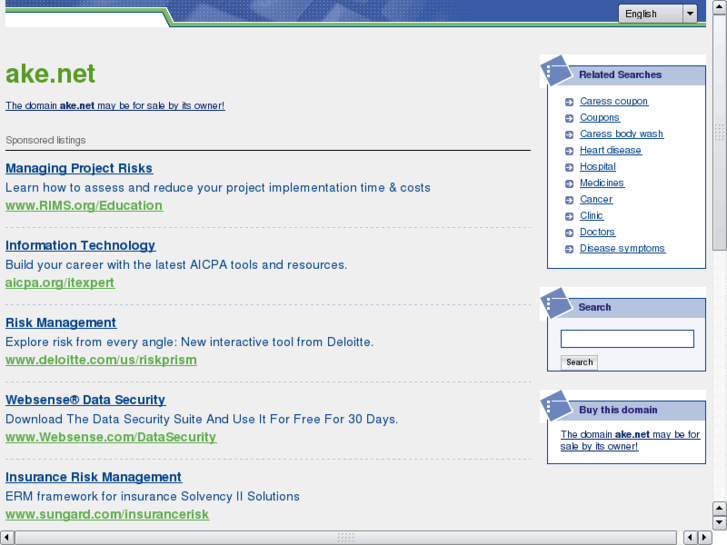This screenshot has height=545, width=727.
Task: Click the horizontal scrollbar thumb
Action: tap(346, 537)
